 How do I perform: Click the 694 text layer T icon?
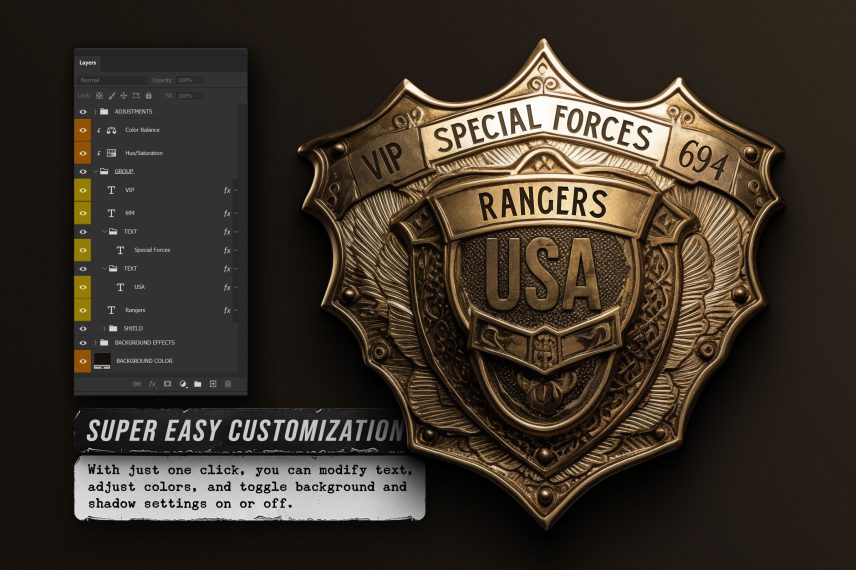pos(111,213)
